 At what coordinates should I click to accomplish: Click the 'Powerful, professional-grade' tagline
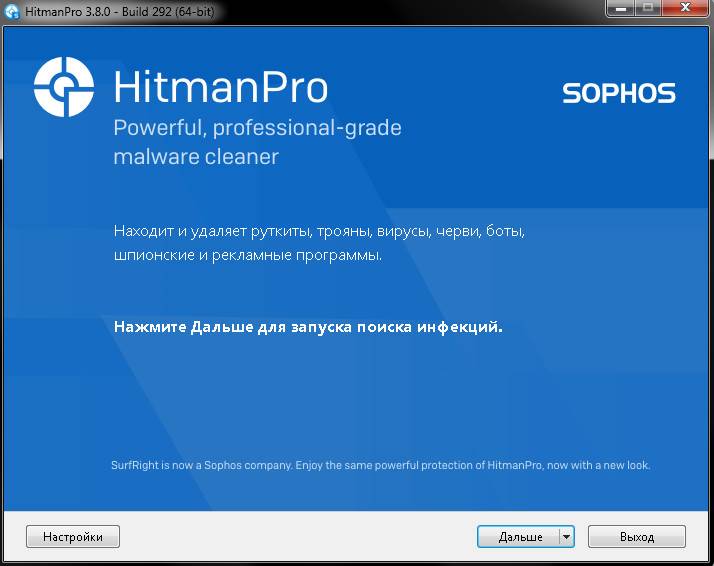[x=257, y=128]
